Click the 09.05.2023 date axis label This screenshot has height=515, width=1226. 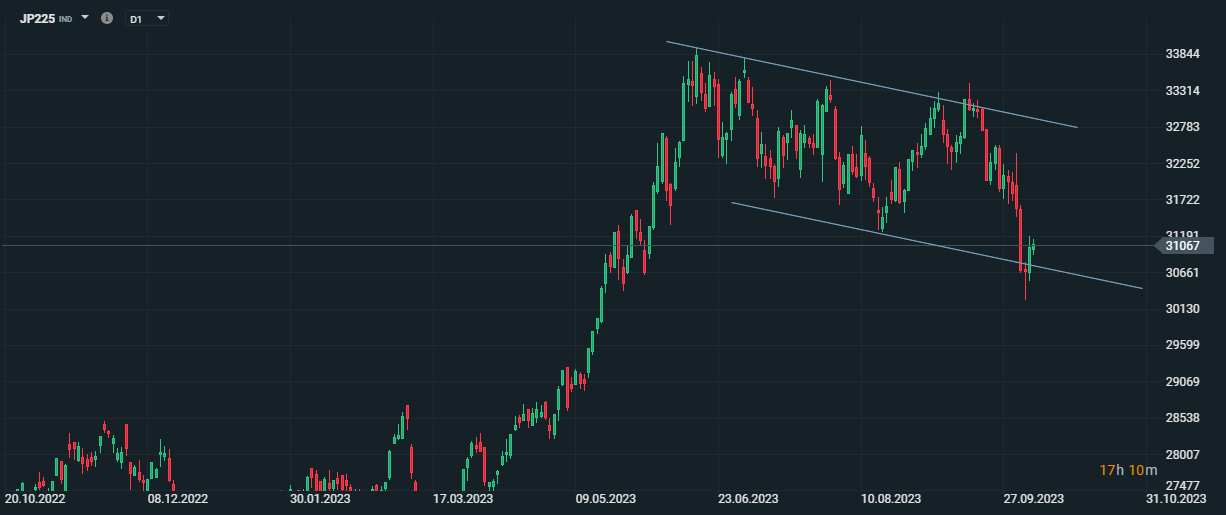click(x=606, y=498)
